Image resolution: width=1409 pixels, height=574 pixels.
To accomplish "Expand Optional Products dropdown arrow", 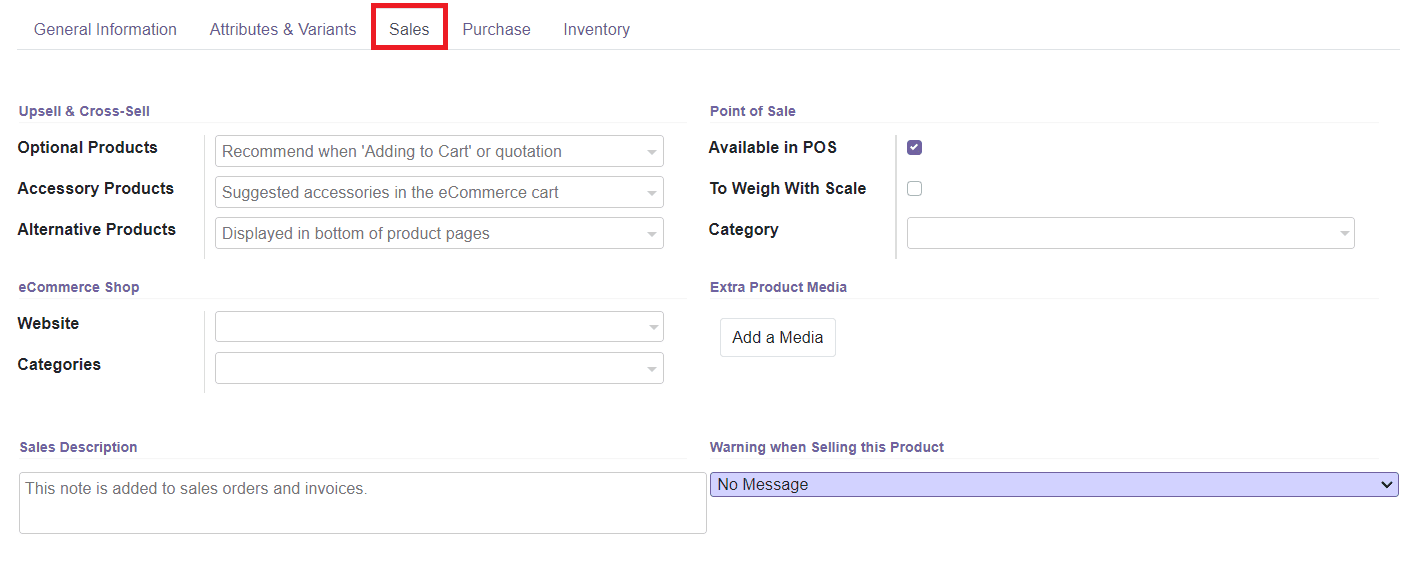I will [x=651, y=152].
